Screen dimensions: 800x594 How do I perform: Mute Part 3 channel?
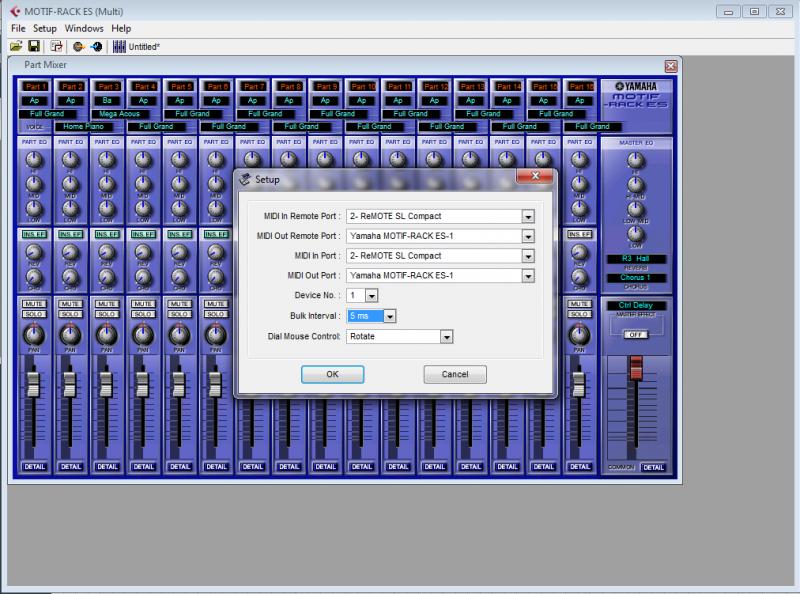(x=107, y=304)
